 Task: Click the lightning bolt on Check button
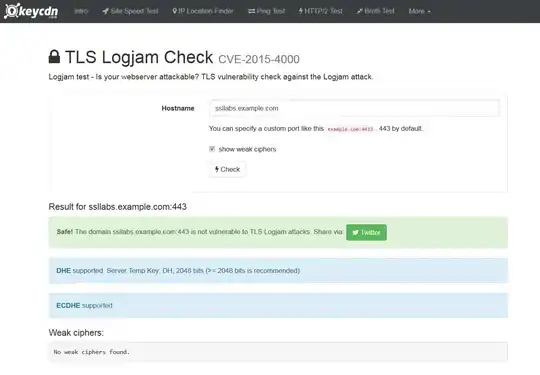pyautogui.click(x=217, y=169)
